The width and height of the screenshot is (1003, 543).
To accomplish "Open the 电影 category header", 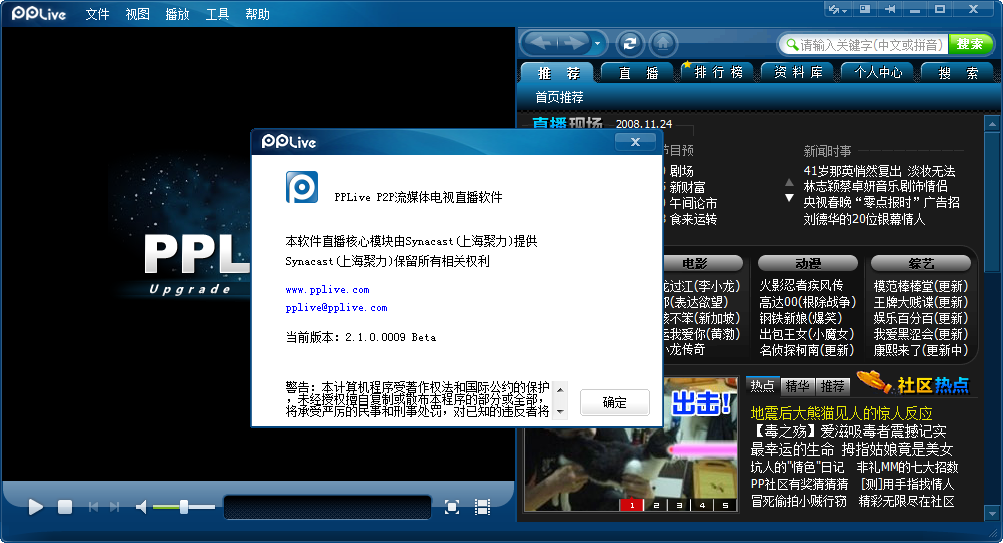I will (702, 263).
